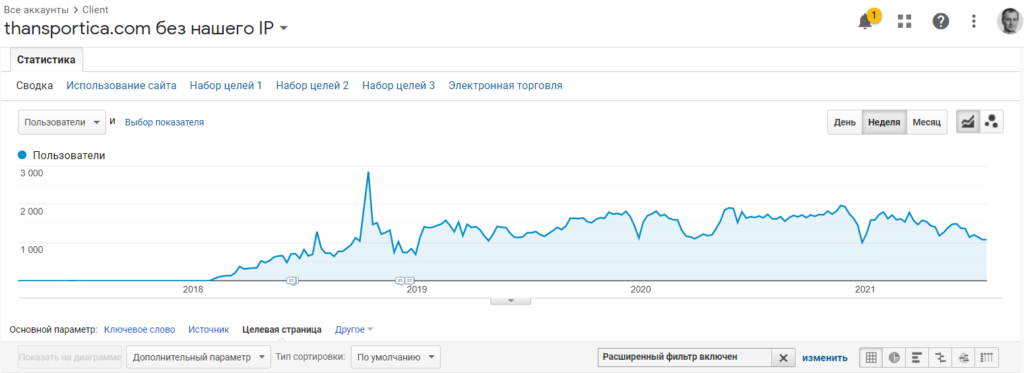Select the Использование сайта subtab
1024x373 pixels.
[121, 86]
